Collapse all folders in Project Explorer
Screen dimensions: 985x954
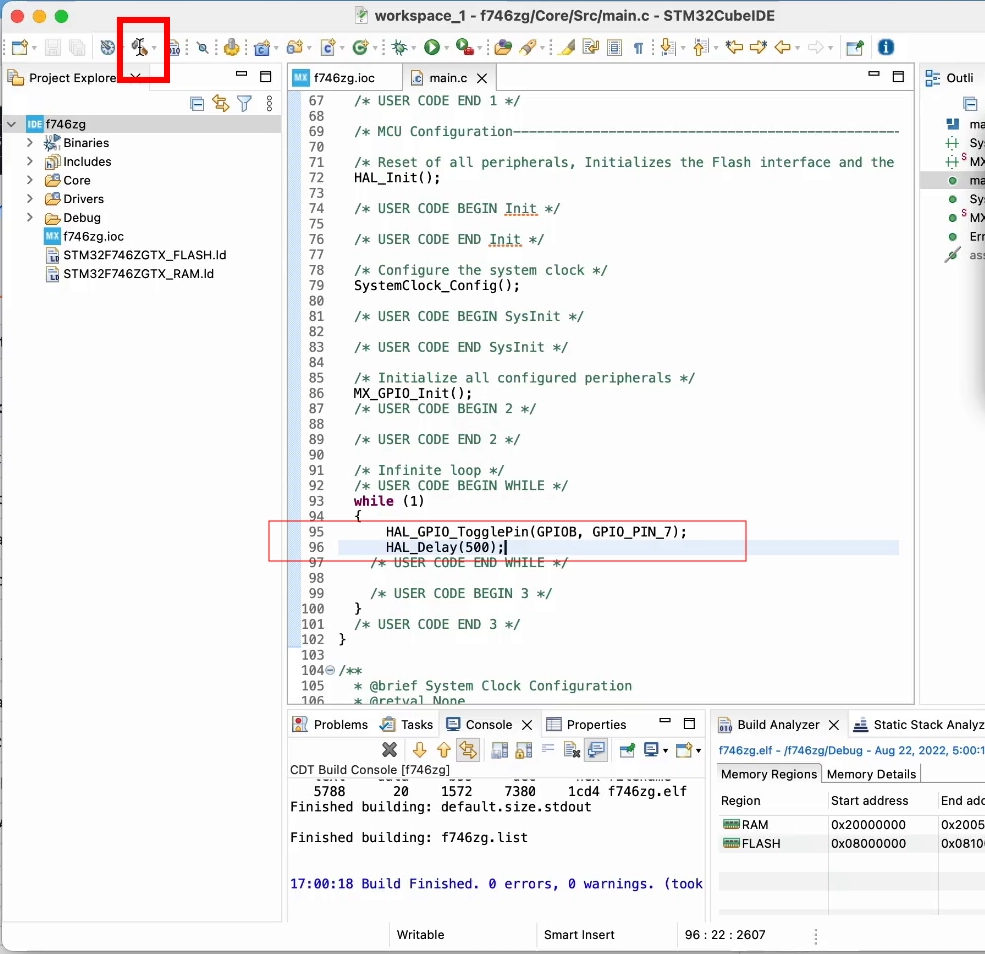pos(196,103)
